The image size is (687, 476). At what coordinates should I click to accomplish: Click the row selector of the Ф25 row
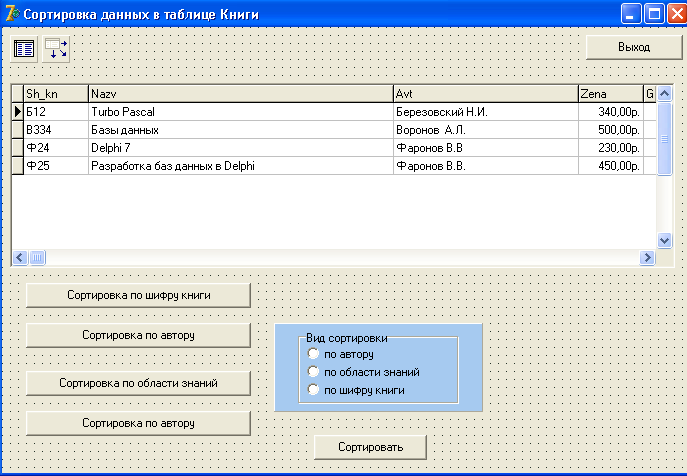18,166
